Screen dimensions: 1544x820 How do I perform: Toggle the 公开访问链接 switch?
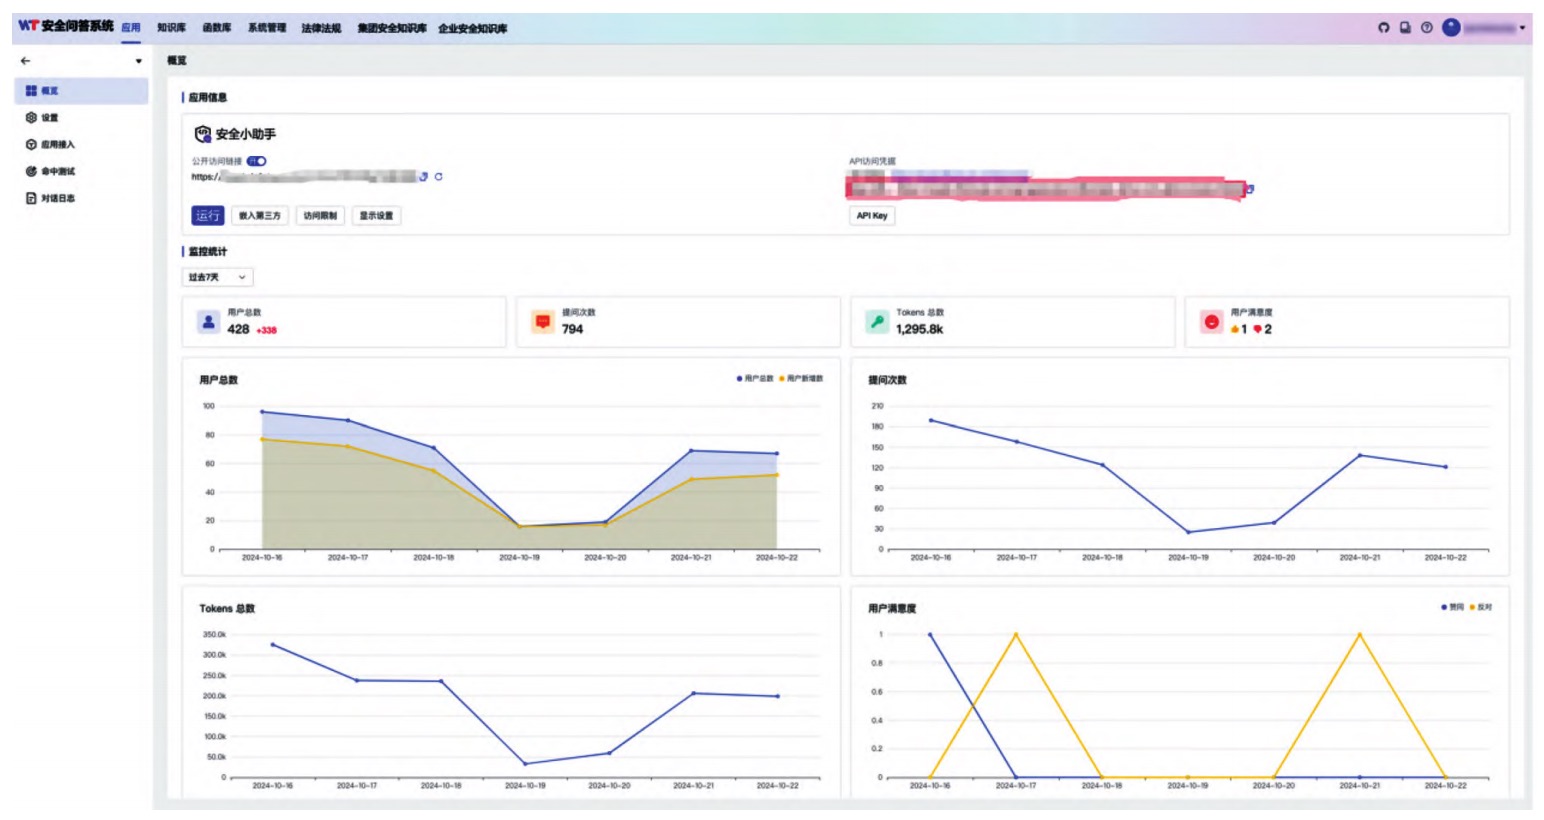coord(257,161)
